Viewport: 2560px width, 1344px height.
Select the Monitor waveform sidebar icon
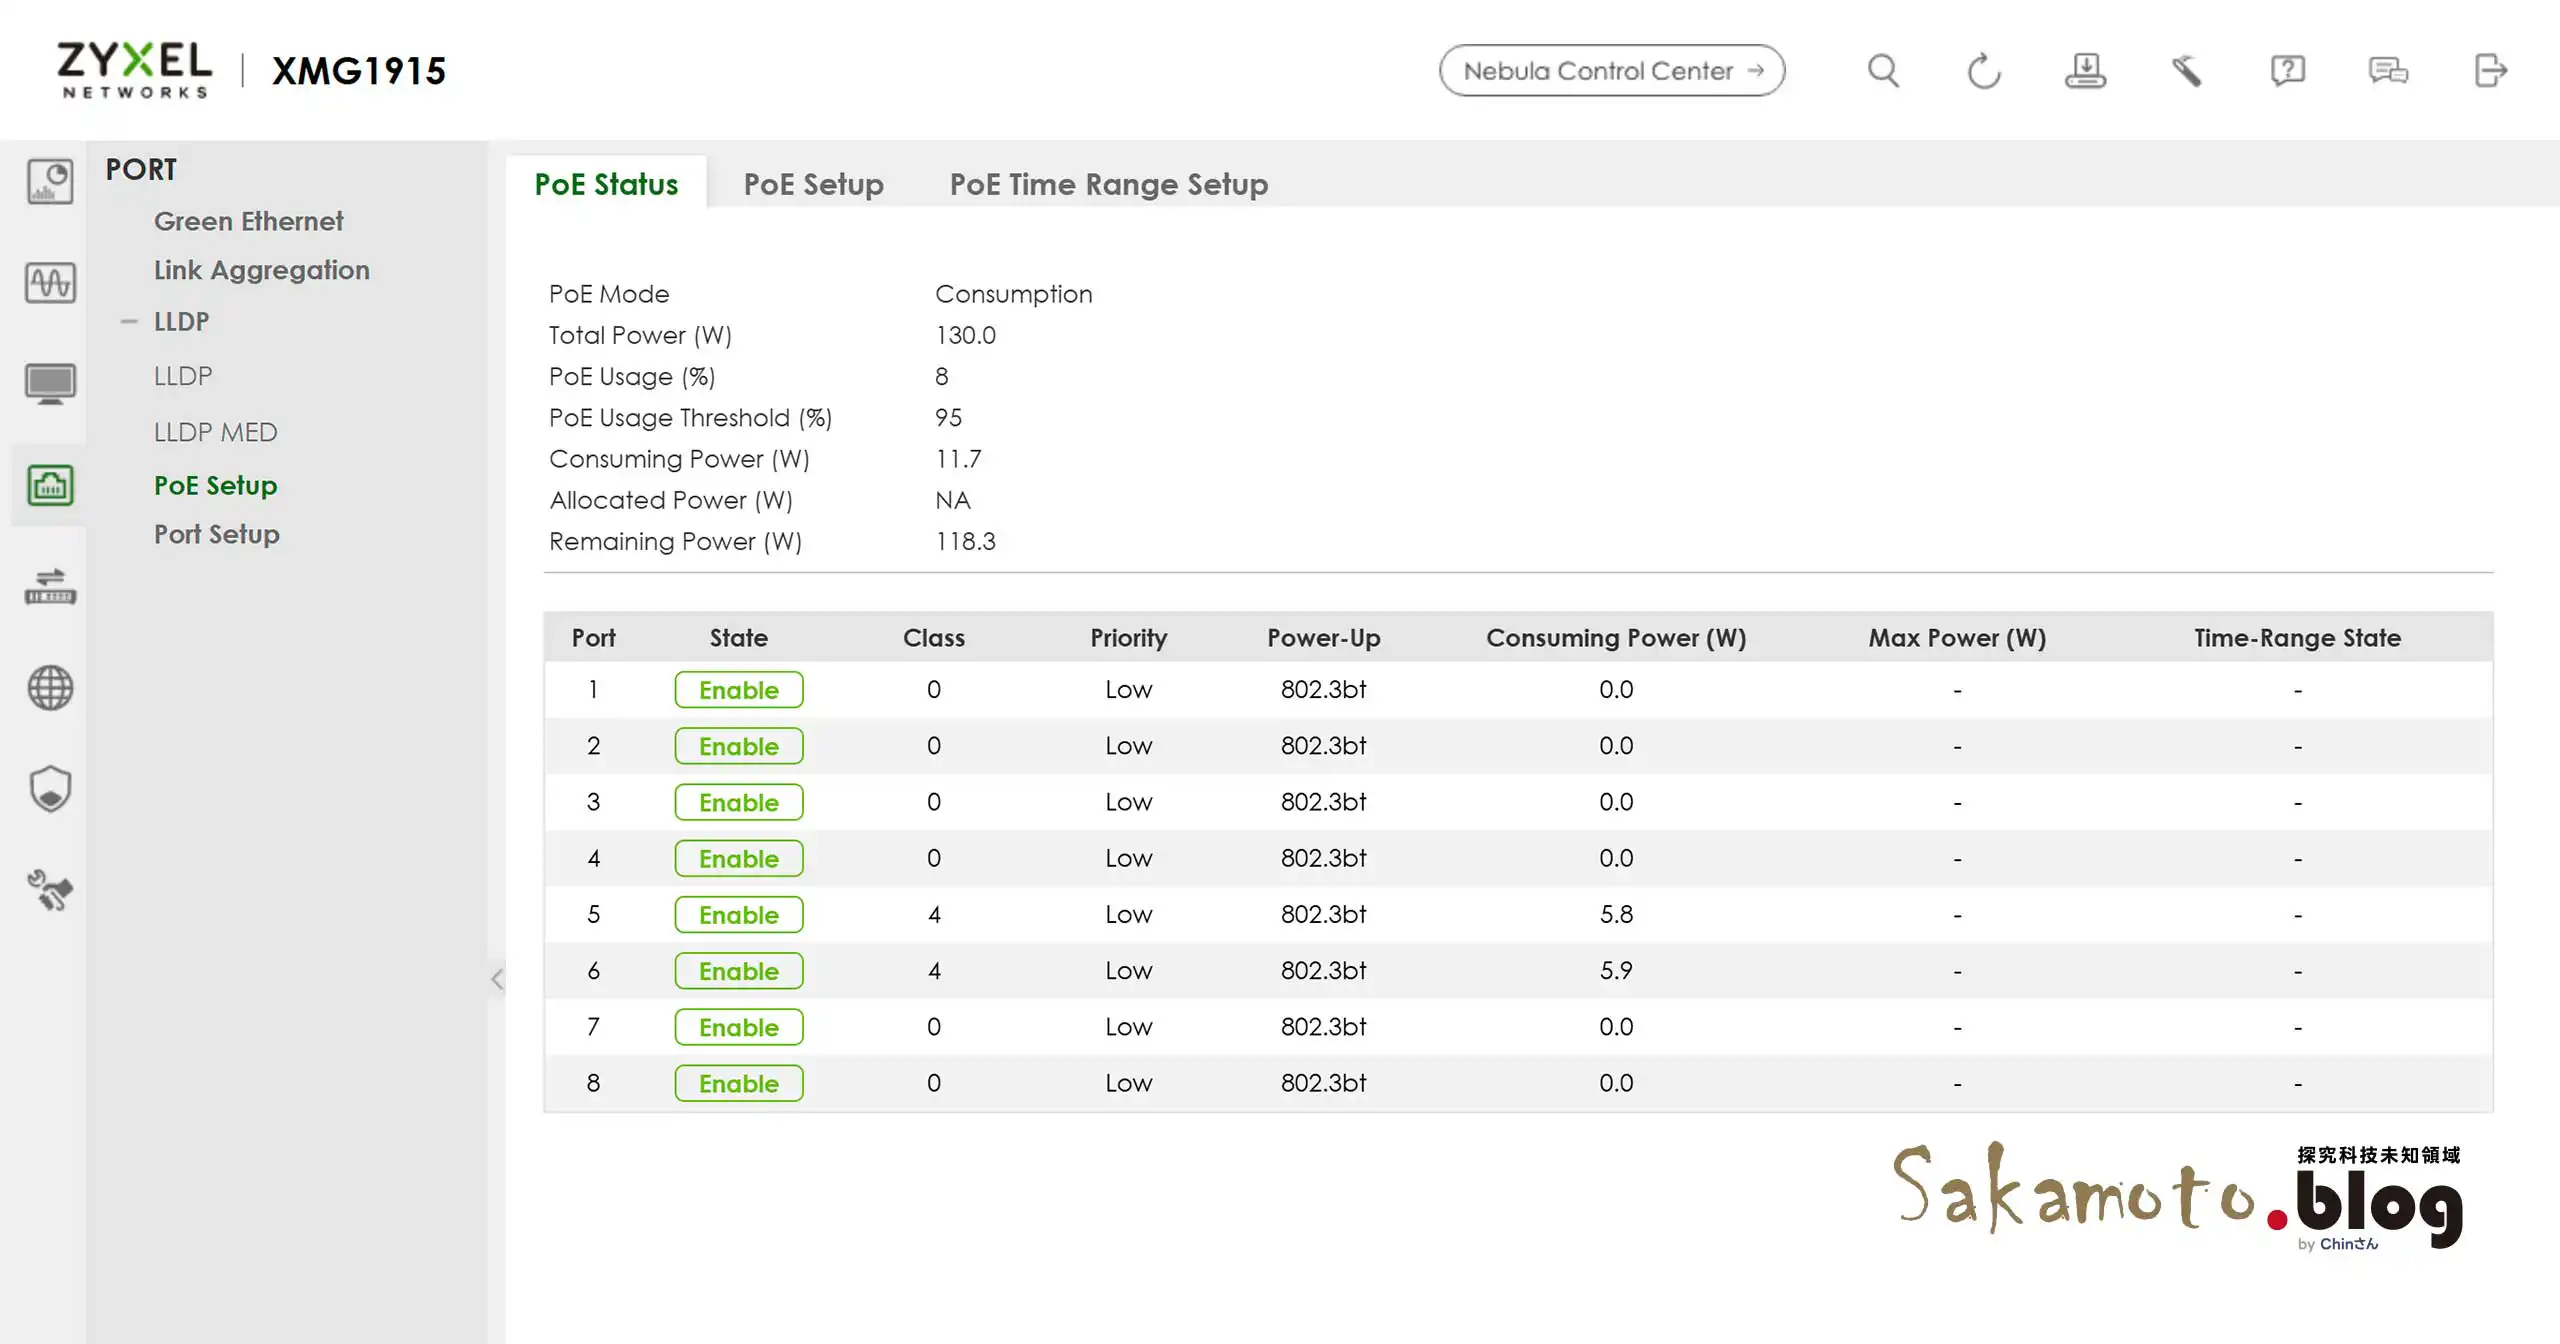(x=50, y=283)
